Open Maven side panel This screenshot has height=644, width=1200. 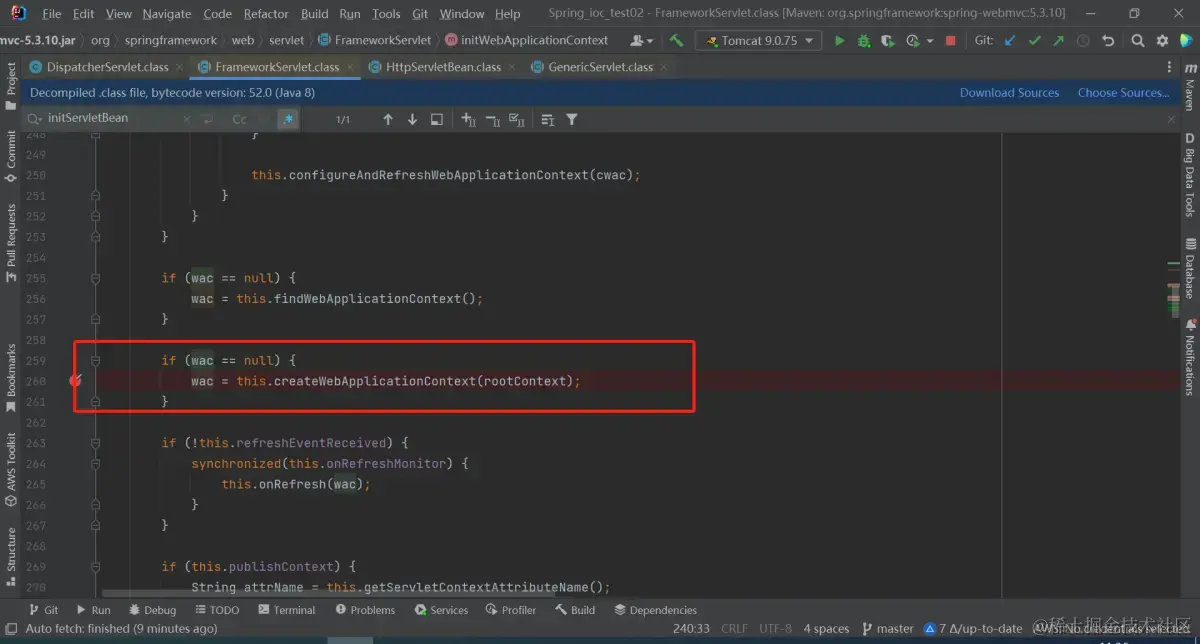tap(1190, 86)
